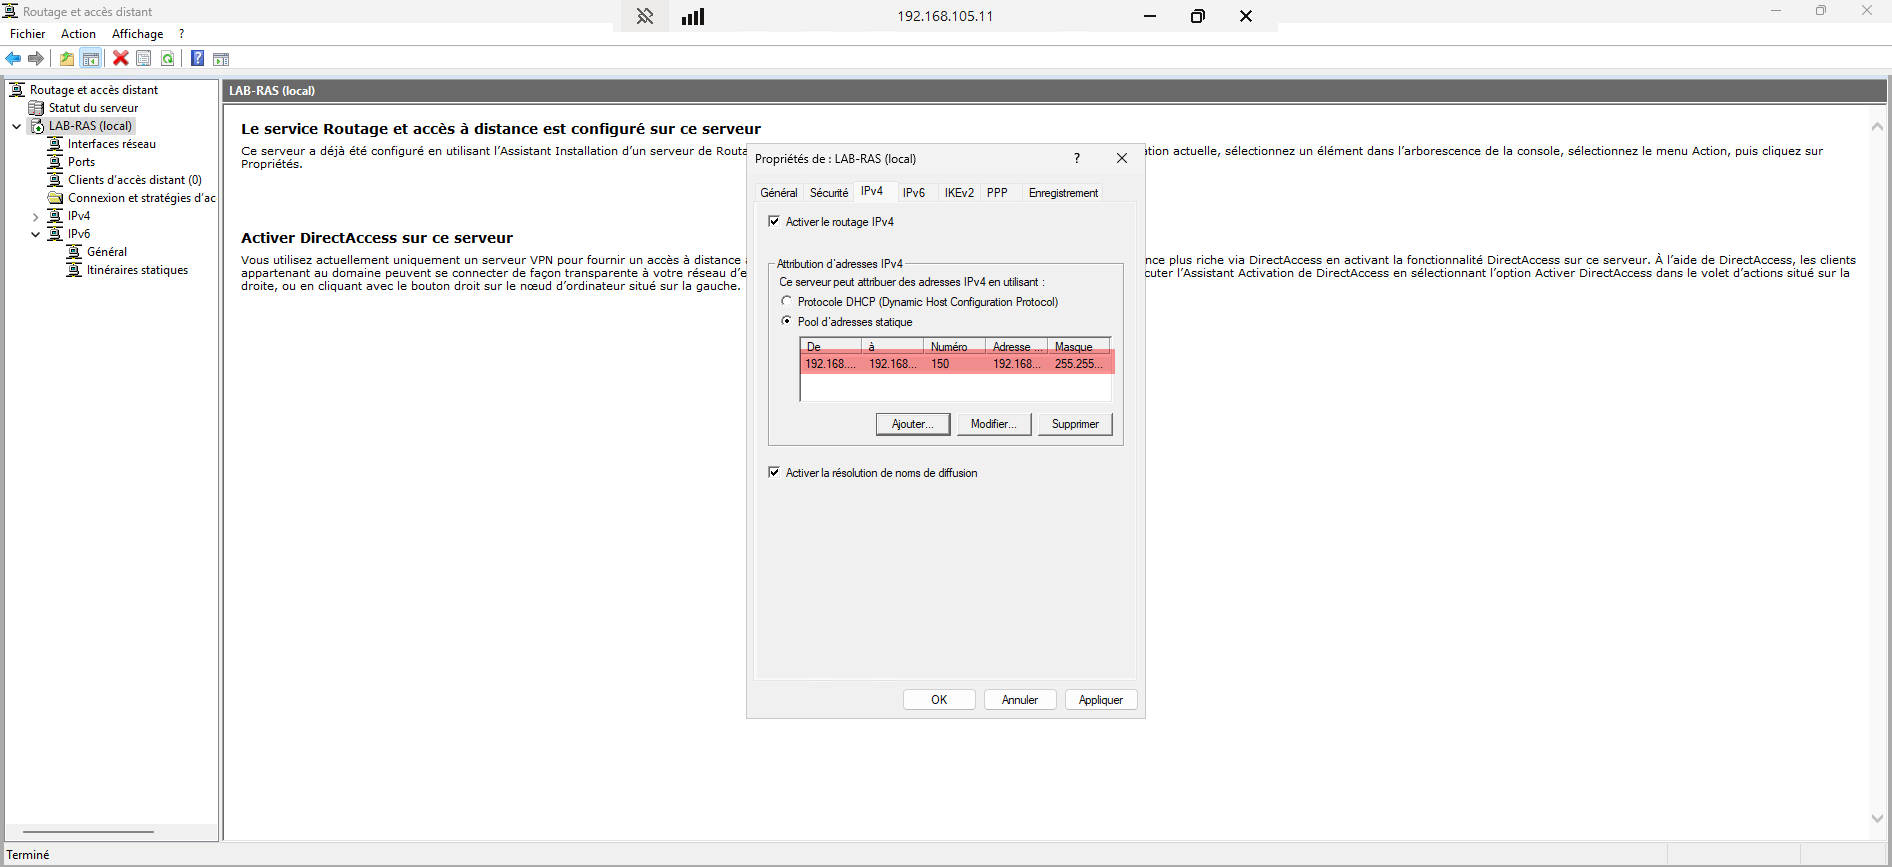Uncheck Activer le routage IPv4
Viewport: 1892px width, 867px height.
pyautogui.click(x=774, y=222)
